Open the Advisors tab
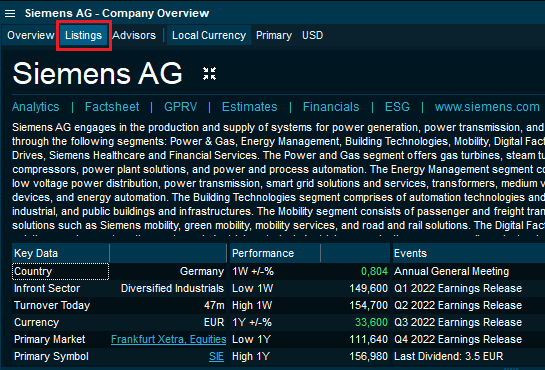The height and width of the screenshot is (370, 545). coord(134,35)
